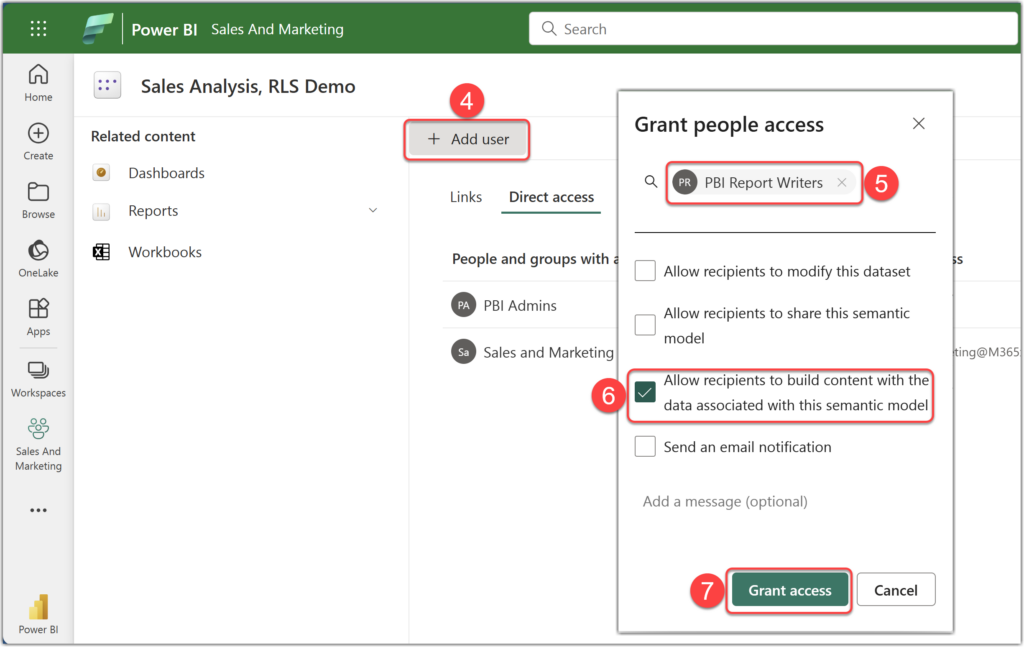The height and width of the screenshot is (647, 1024).
Task: Focus the top Search box
Action: point(773,29)
